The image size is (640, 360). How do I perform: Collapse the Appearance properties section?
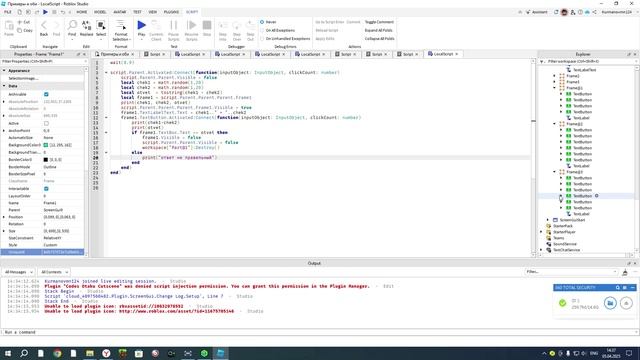pyautogui.click(x=4, y=71)
